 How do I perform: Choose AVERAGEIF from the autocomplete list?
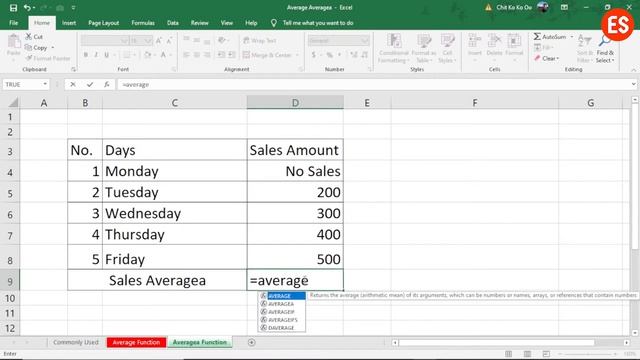282,312
